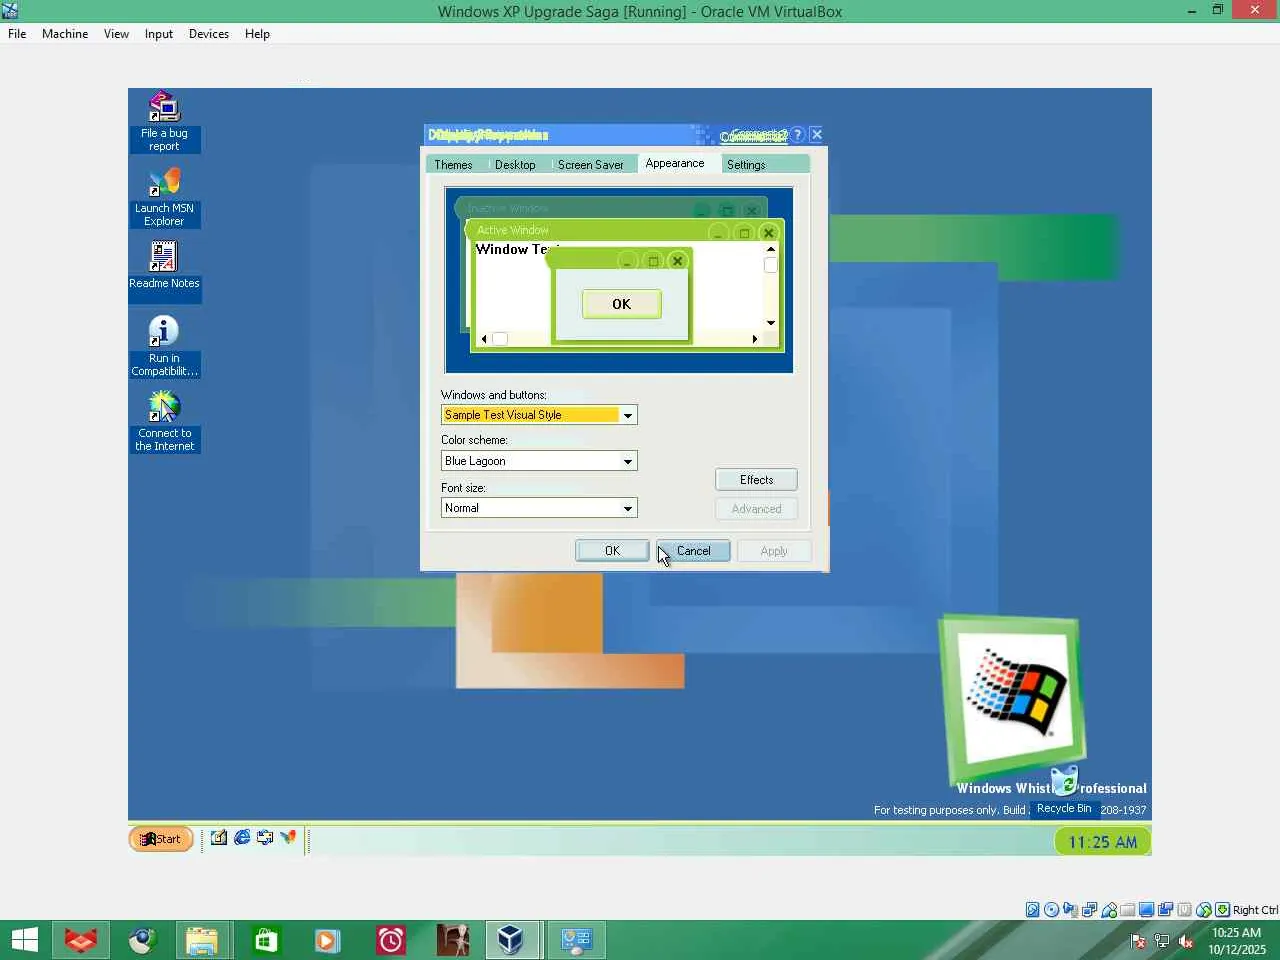Open File Explorer on the host taskbar
1280x960 pixels.
[202, 940]
